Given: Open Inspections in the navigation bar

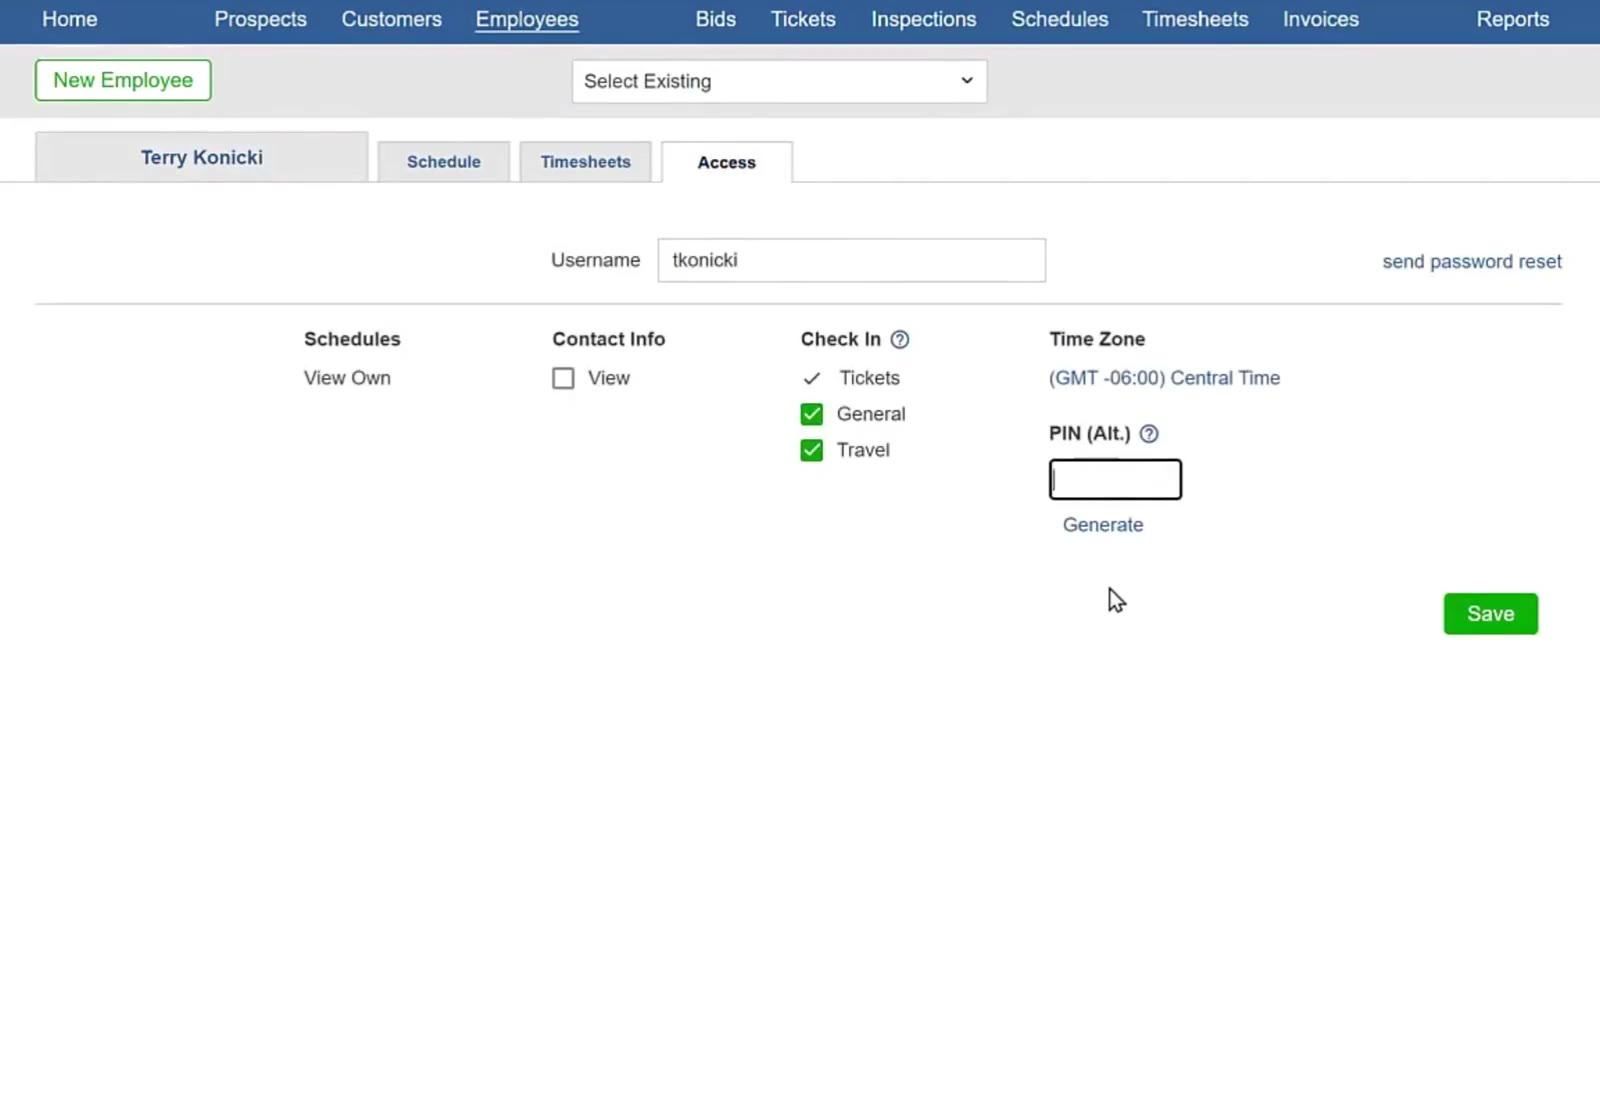Looking at the screenshot, I should (x=923, y=19).
